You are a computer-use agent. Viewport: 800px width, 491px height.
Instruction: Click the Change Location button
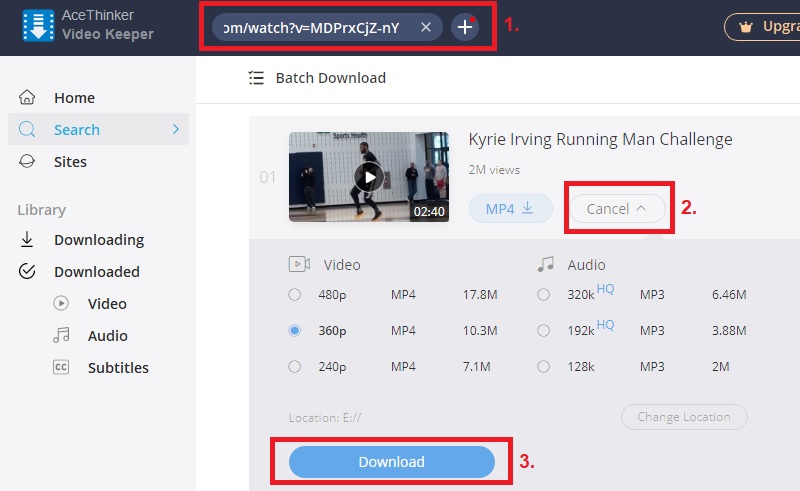click(684, 417)
